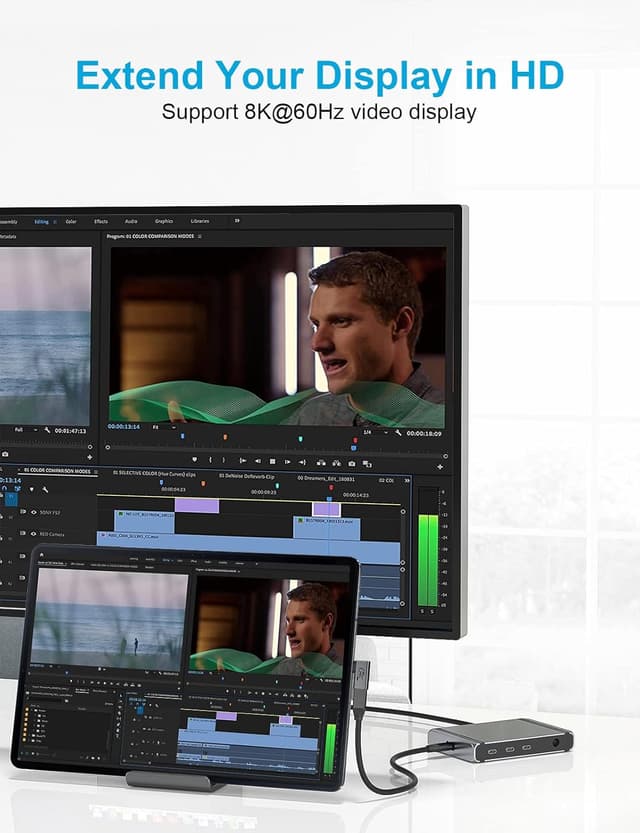Toggle visibility eye for SONY FS7 track
640x833 pixels.
[x=33, y=511]
